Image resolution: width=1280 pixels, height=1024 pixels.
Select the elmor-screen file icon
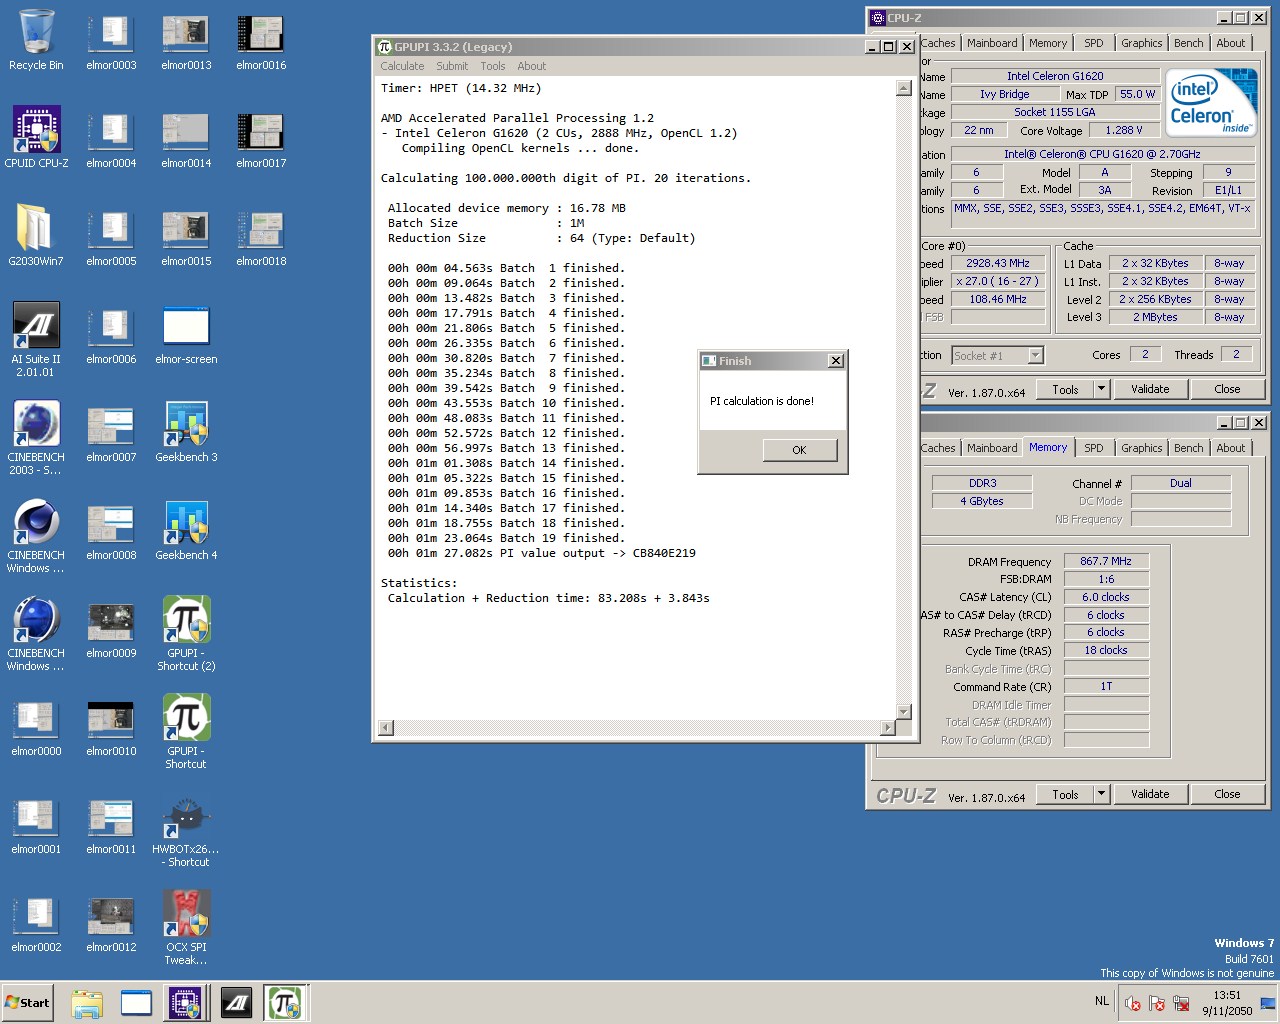coord(186,333)
